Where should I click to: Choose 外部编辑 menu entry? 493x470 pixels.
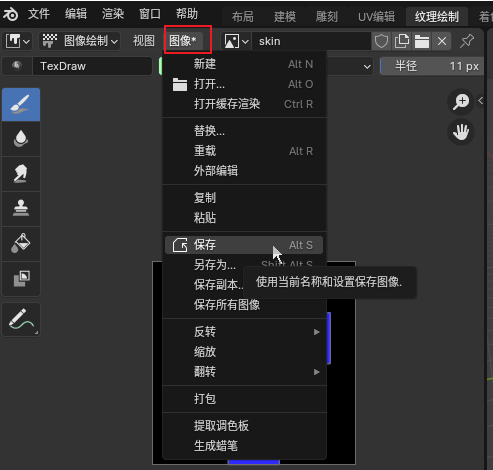pos(244,171)
